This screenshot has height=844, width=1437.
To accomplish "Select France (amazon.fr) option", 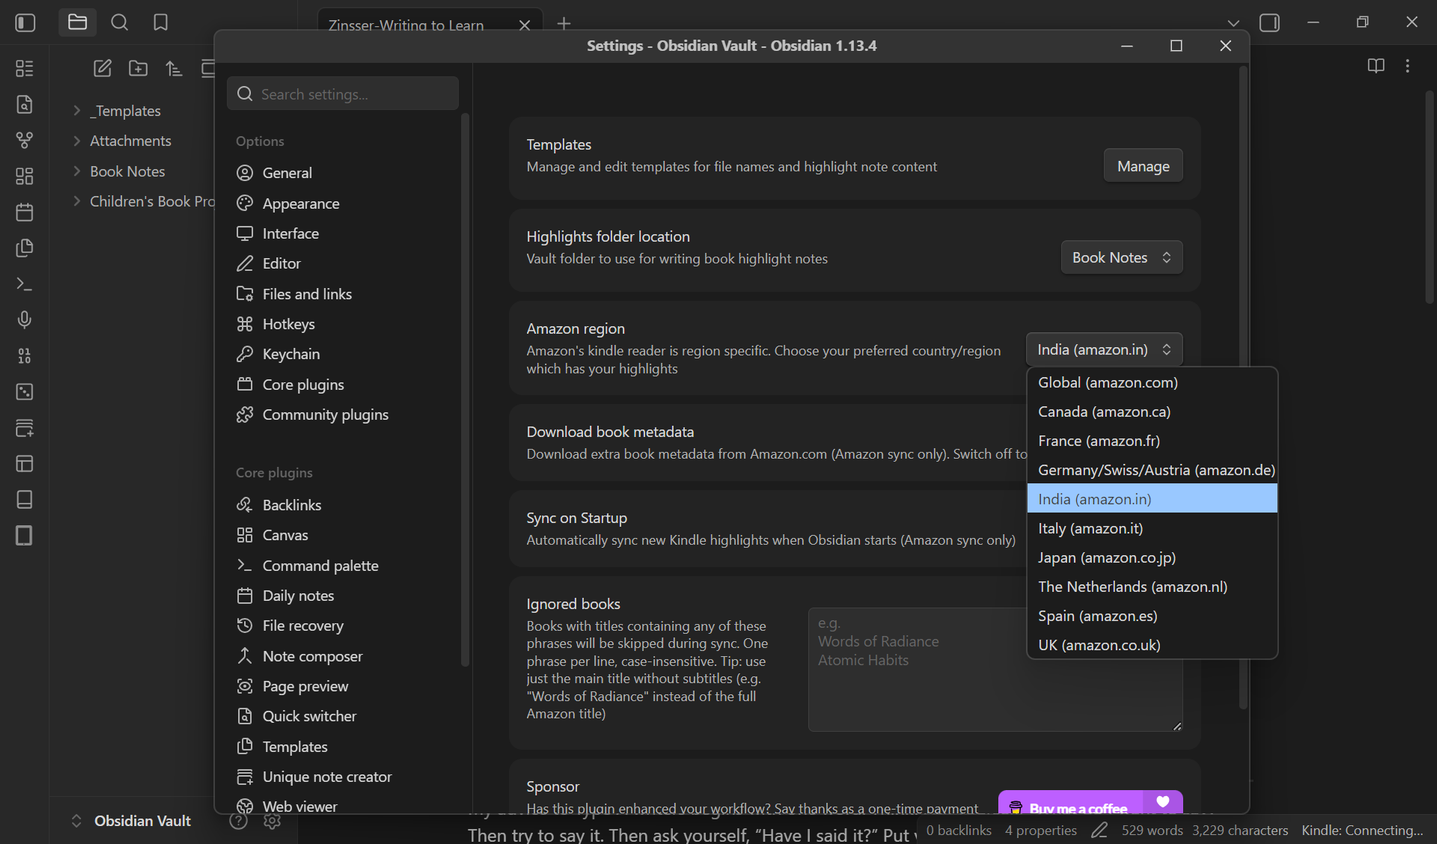I will 1152,440.
